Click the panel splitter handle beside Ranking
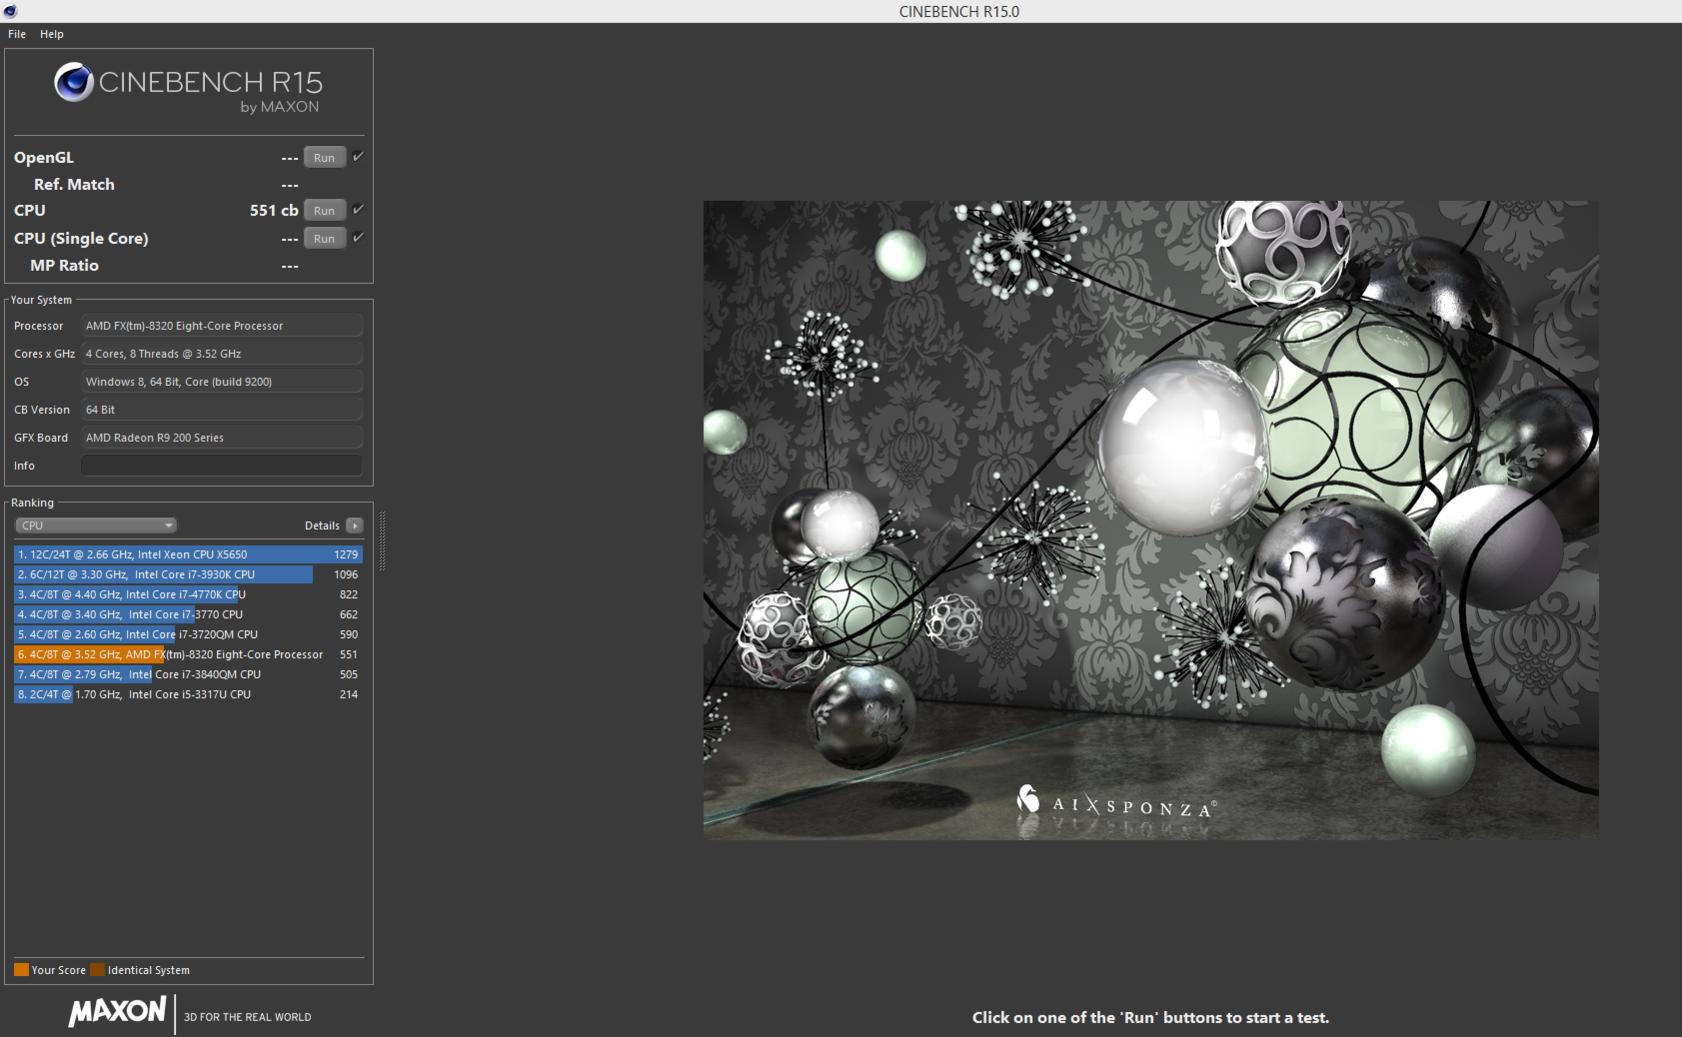 pyautogui.click(x=382, y=541)
